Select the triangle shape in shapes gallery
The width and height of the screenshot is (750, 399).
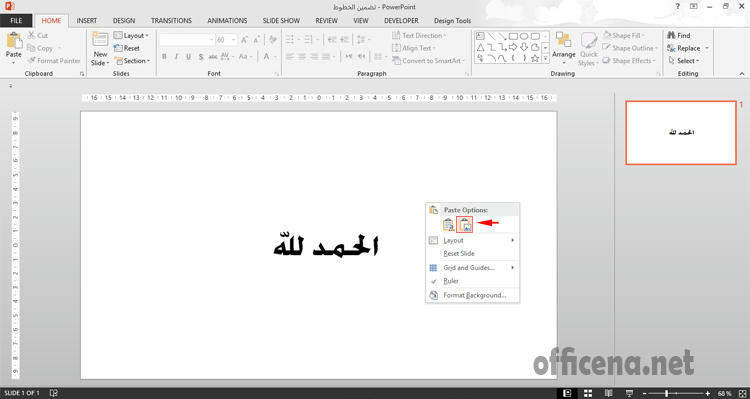pos(480,47)
